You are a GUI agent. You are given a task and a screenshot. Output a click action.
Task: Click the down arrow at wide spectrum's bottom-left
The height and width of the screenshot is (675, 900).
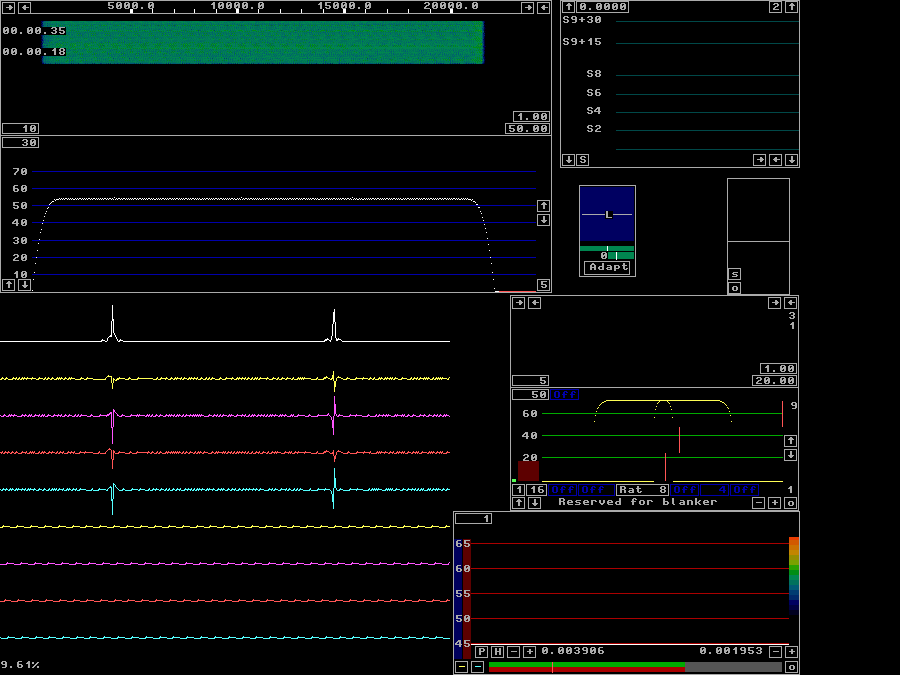25,285
